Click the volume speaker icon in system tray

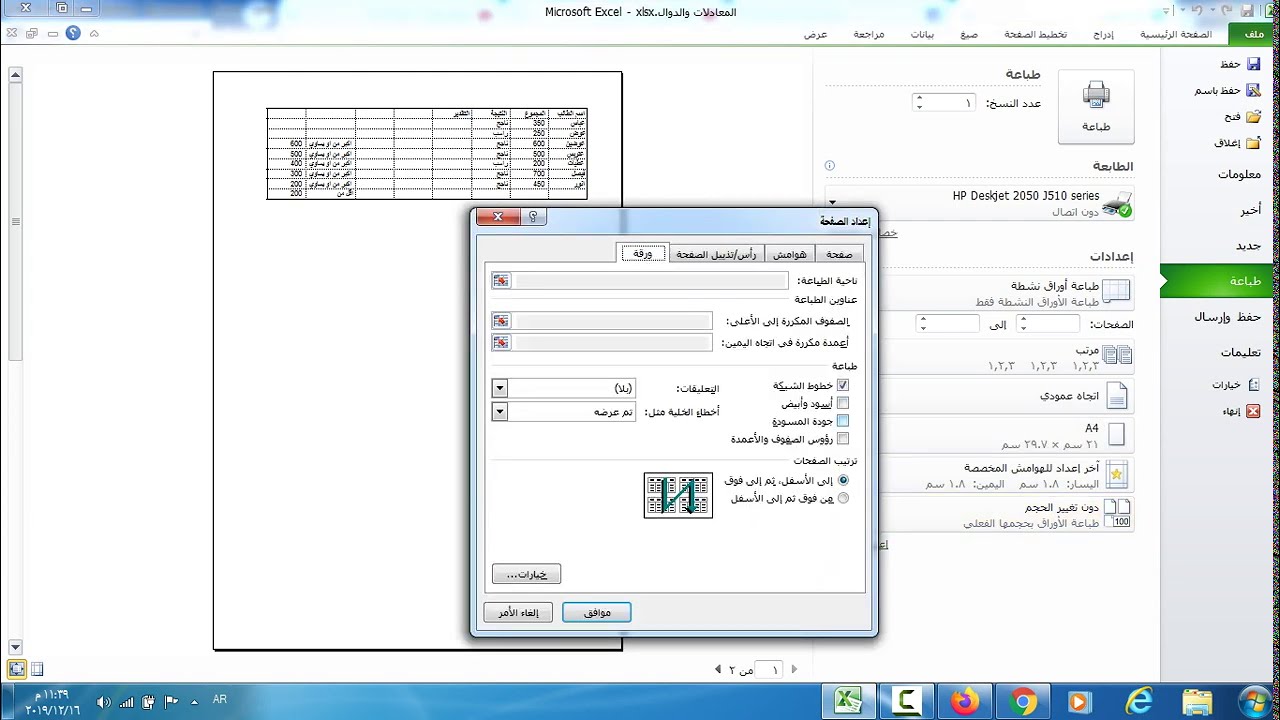(x=104, y=701)
